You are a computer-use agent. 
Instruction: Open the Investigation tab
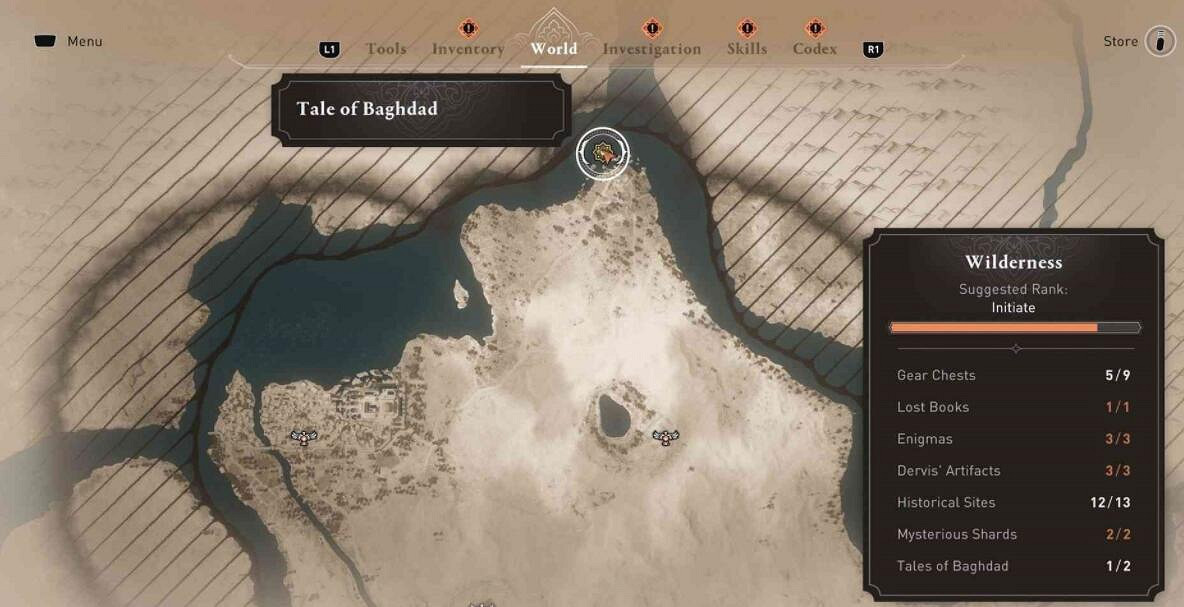pyautogui.click(x=652, y=49)
